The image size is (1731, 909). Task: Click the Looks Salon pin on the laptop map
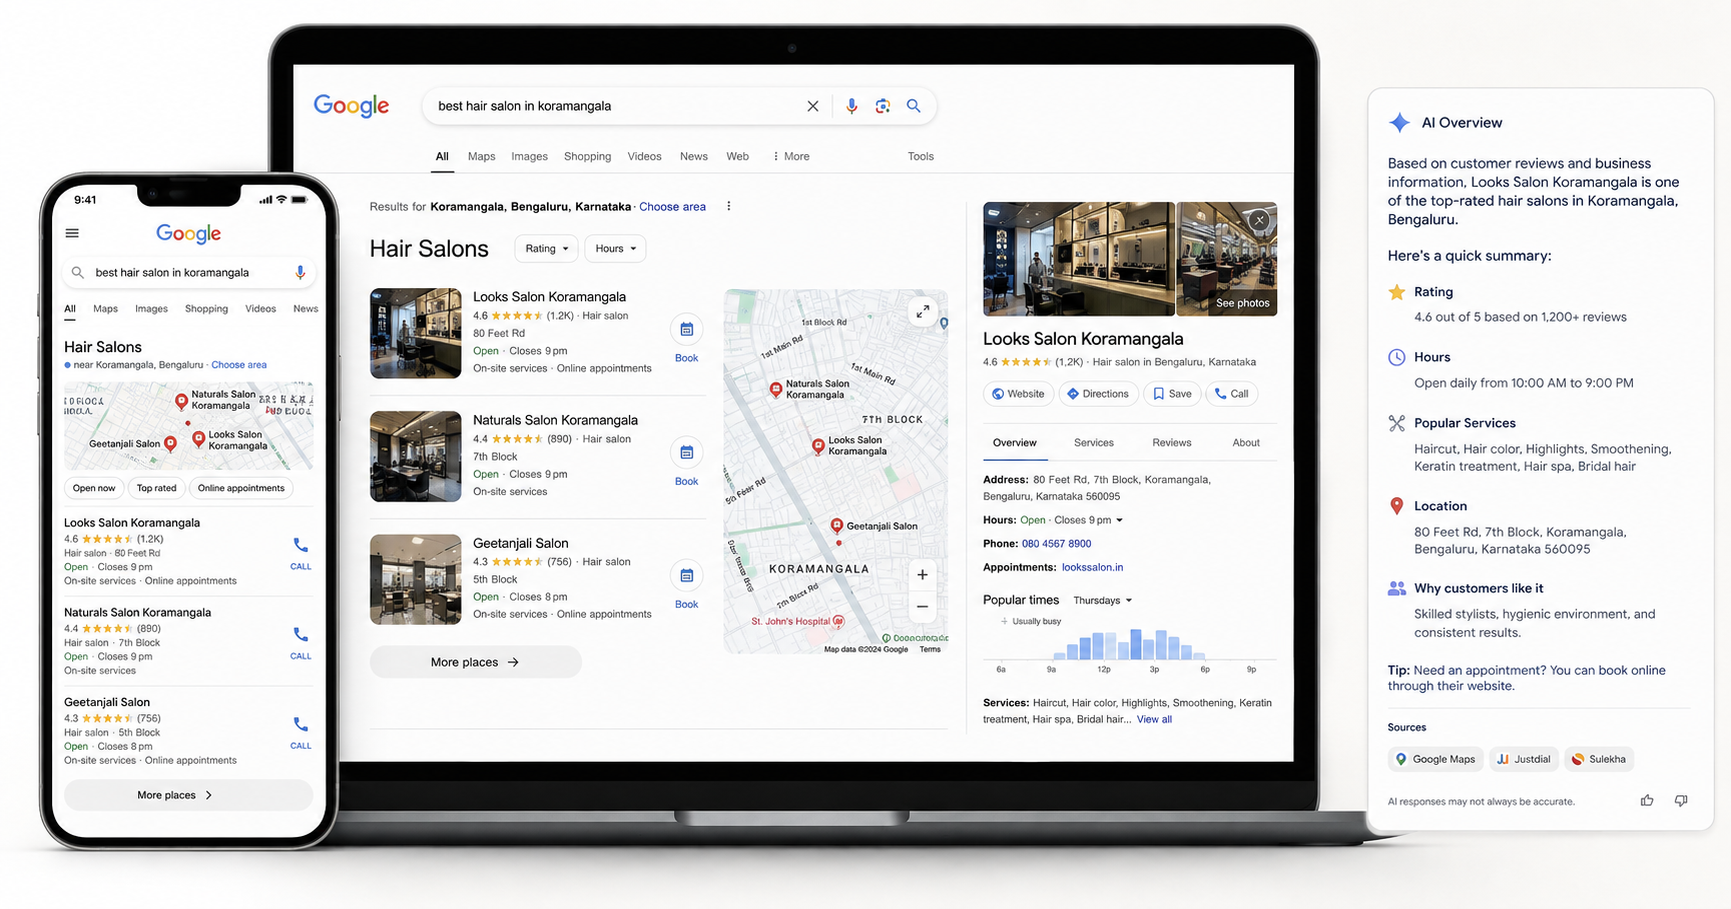818,445
